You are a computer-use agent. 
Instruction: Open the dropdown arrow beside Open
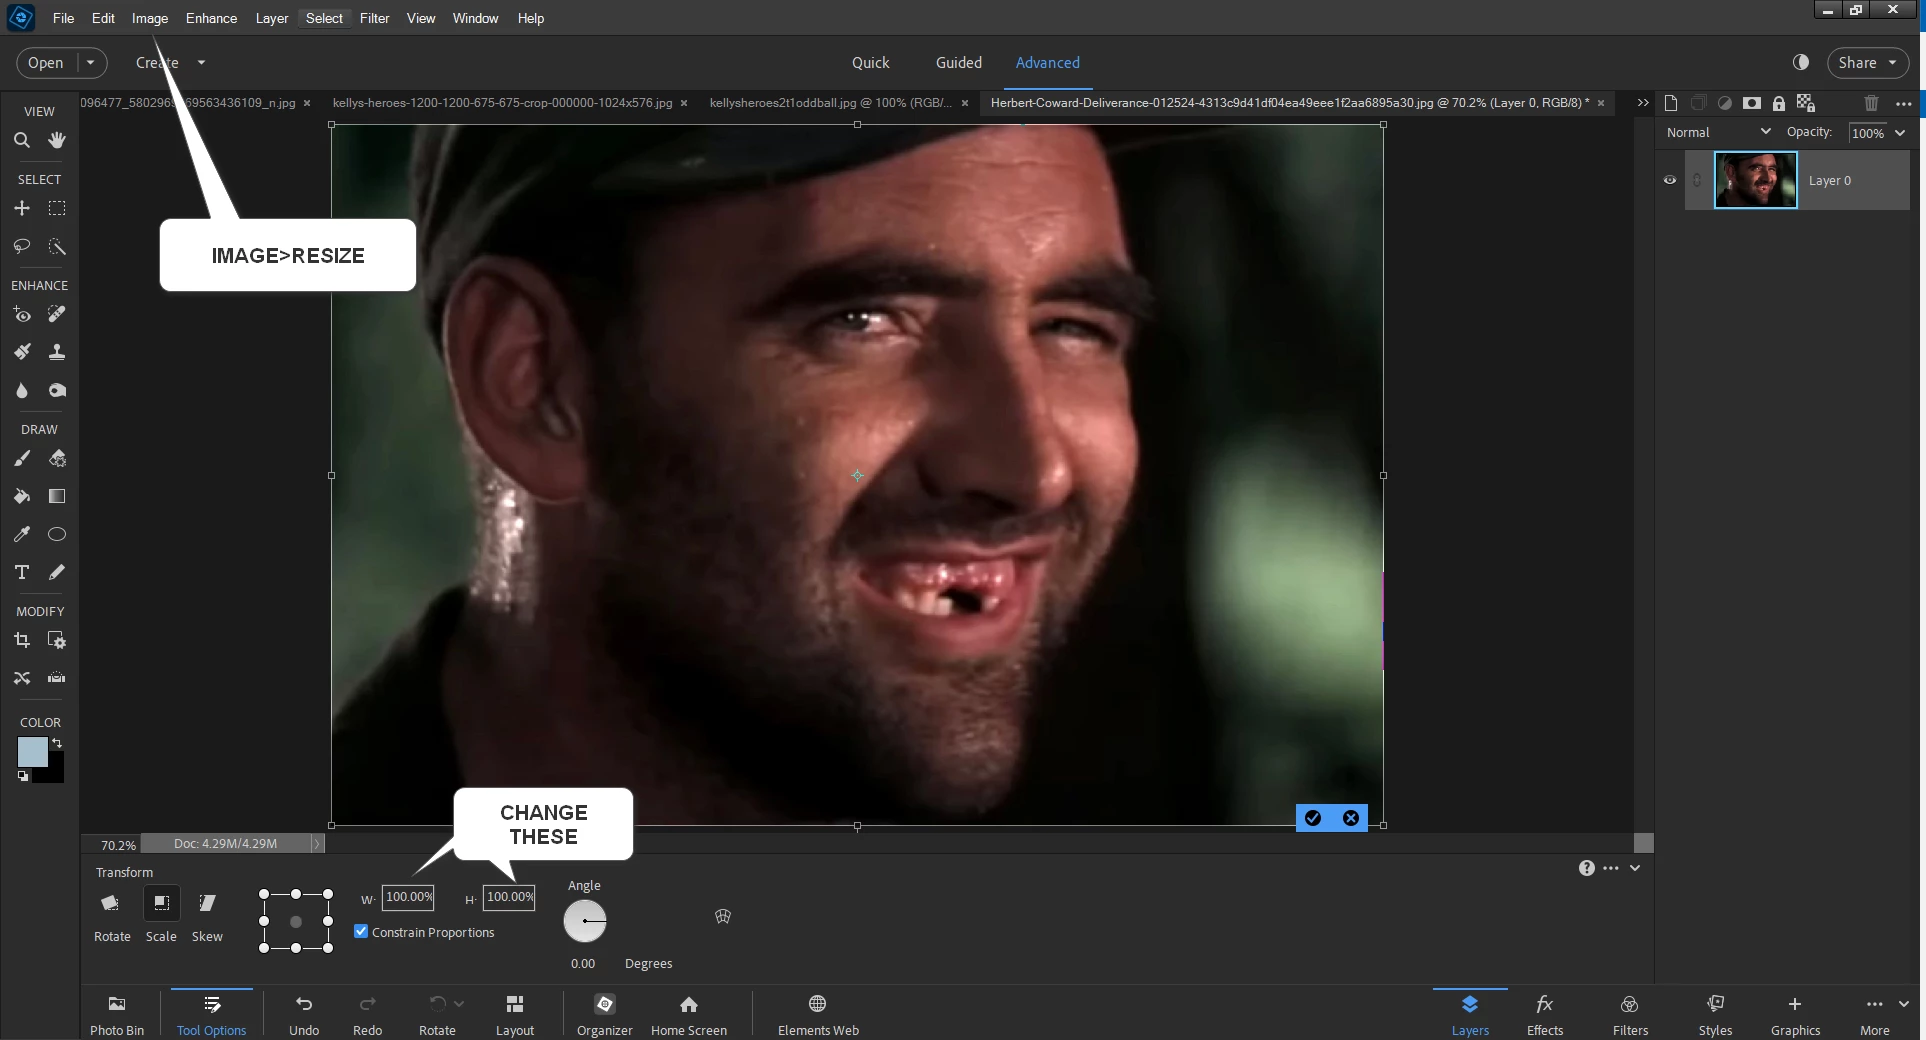click(x=90, y=62)
